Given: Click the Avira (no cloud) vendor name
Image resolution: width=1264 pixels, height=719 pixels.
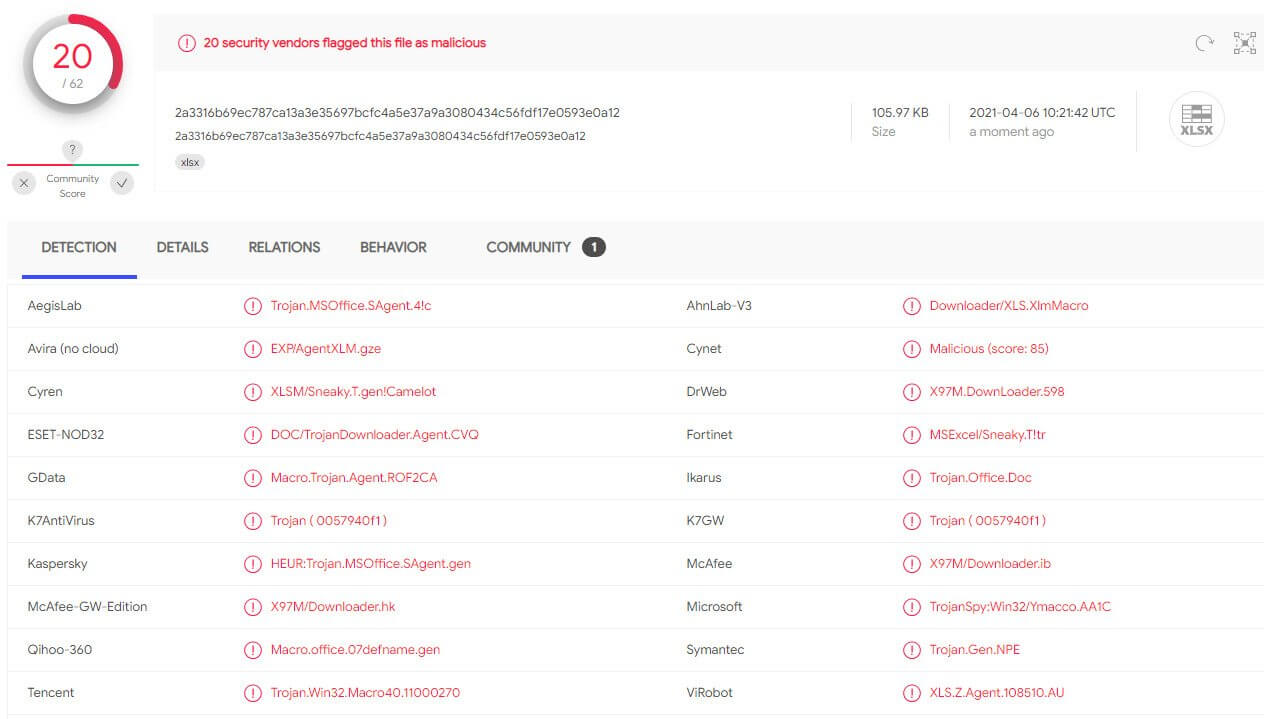Looking at the screenshot, I should [73, 349].
